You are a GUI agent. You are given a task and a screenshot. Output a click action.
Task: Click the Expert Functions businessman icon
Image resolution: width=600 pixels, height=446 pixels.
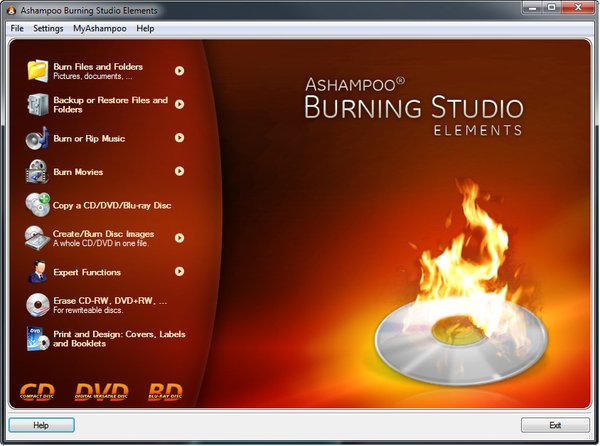(38, 272)
